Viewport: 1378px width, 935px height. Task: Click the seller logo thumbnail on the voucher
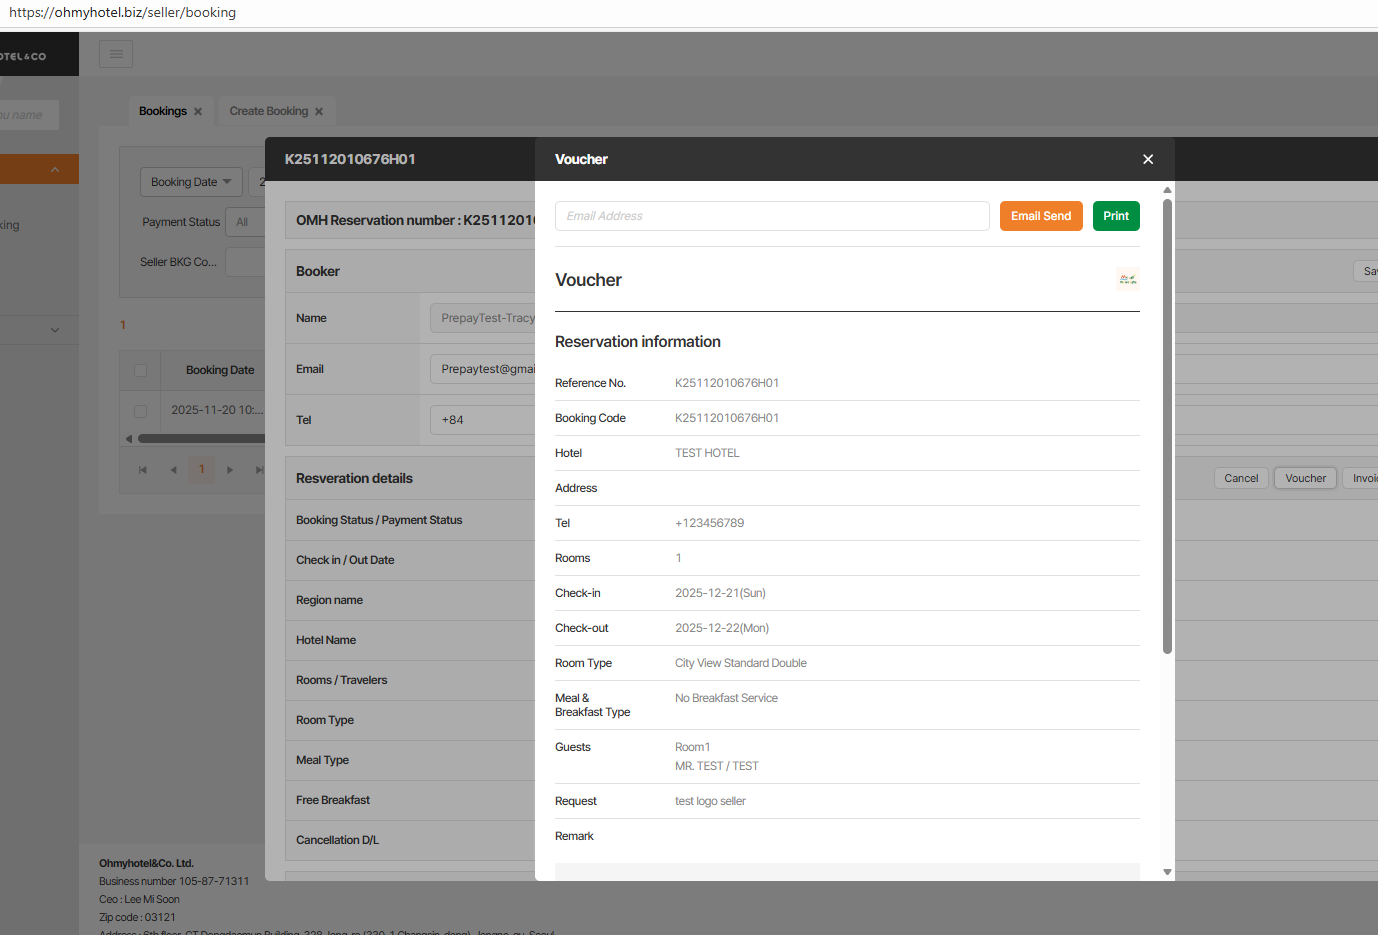pyautogui.click(x=1128, y=280)
